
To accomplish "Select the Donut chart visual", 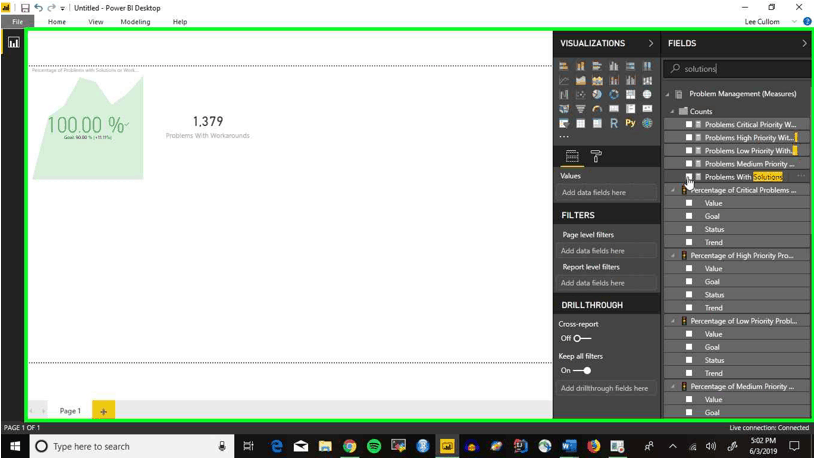I will click(614, 95).
